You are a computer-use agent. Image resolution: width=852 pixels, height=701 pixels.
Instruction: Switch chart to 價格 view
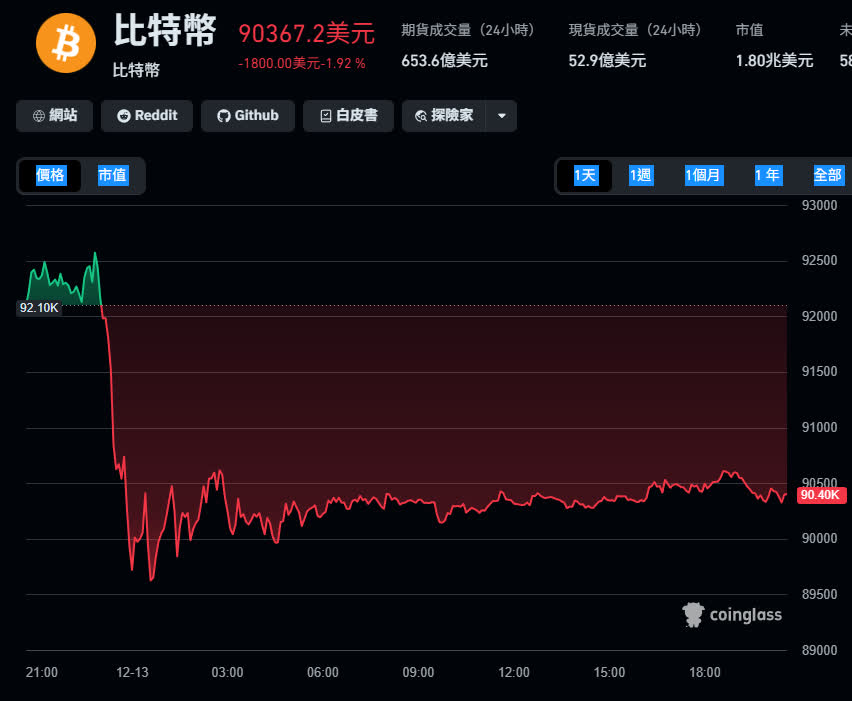(x=51, y=176)
